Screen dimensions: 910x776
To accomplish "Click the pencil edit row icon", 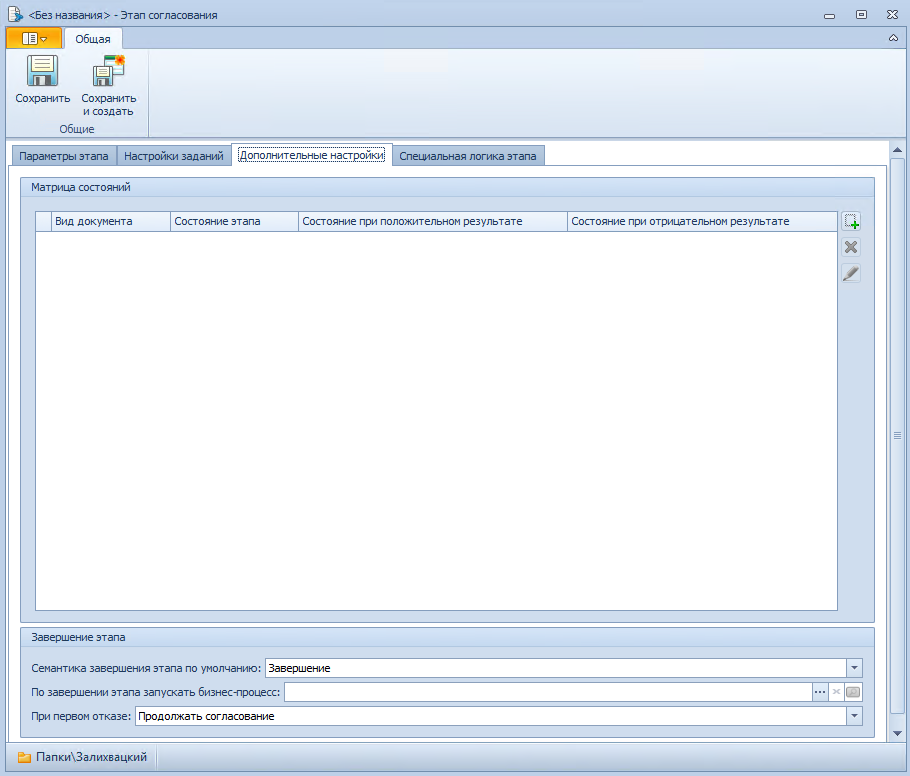I will tap(851, 274).
